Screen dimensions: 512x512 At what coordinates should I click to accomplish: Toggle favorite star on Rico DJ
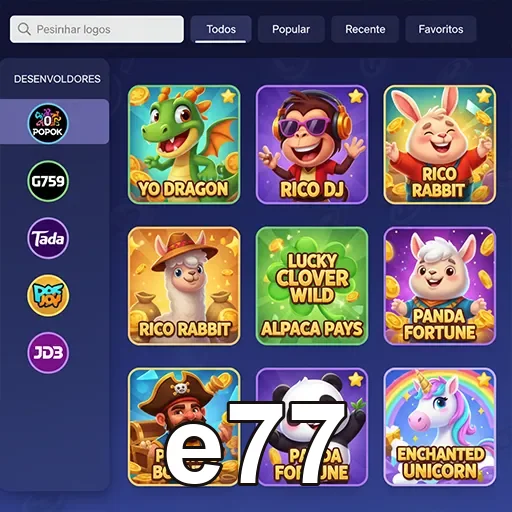click(356, 96)
